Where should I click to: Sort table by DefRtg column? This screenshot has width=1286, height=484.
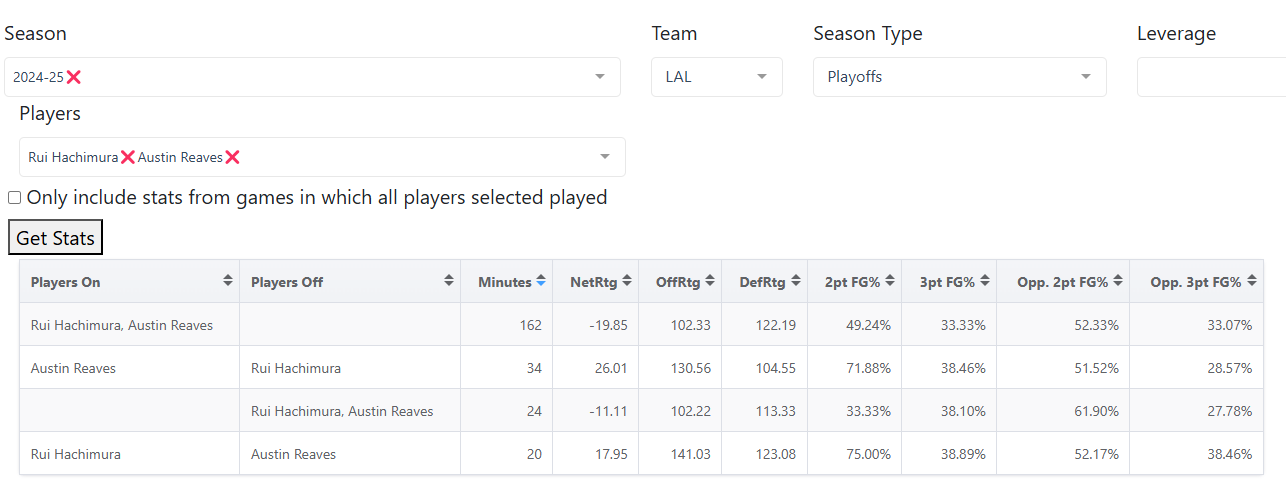[795, 282]
